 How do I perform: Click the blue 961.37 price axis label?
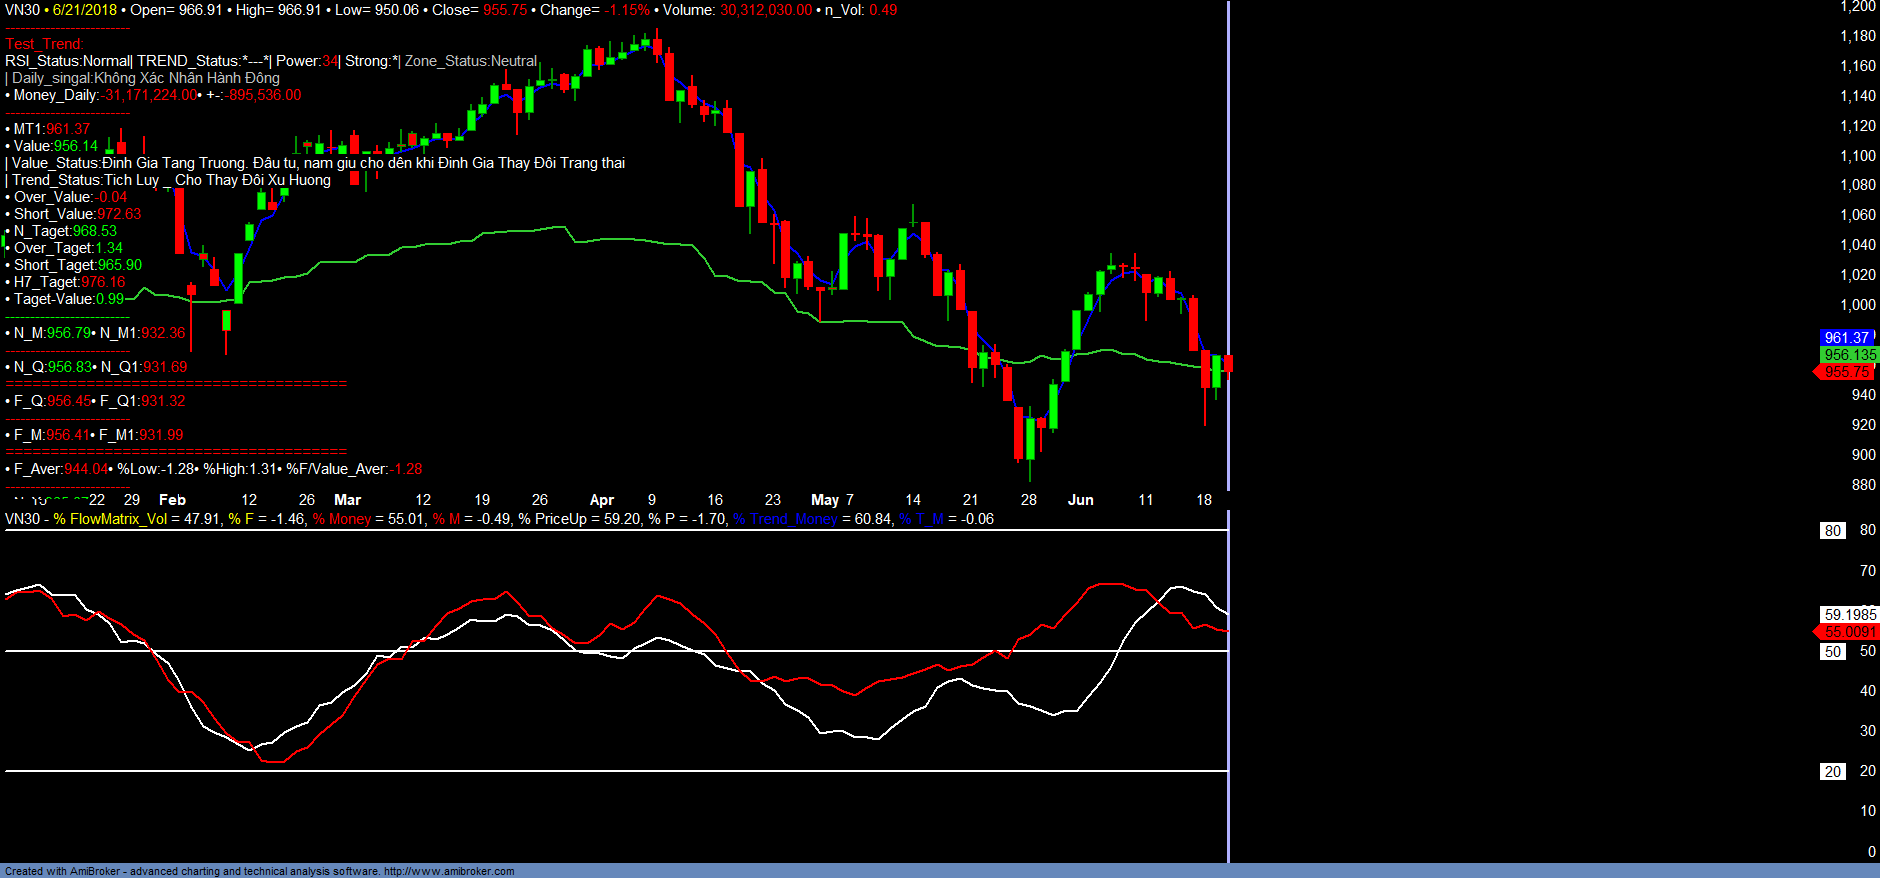[x=1846, y=338]
